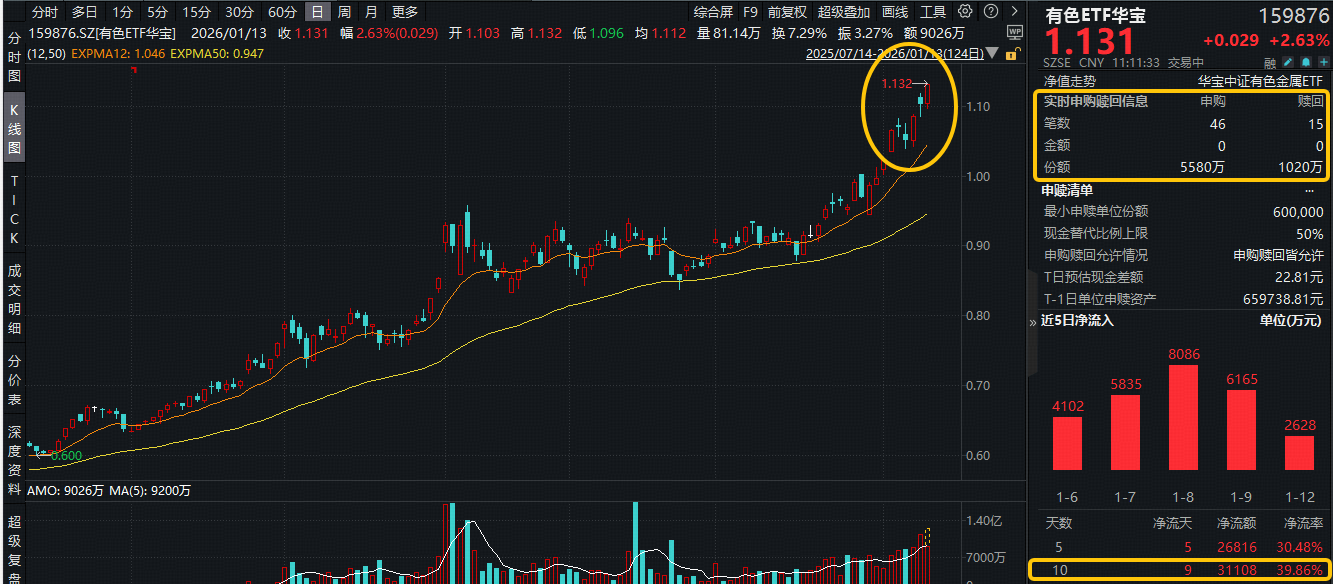Click the WP monitor icon near the volume bar
The width and height of the screenshot is (1333, 584).
1015,32
